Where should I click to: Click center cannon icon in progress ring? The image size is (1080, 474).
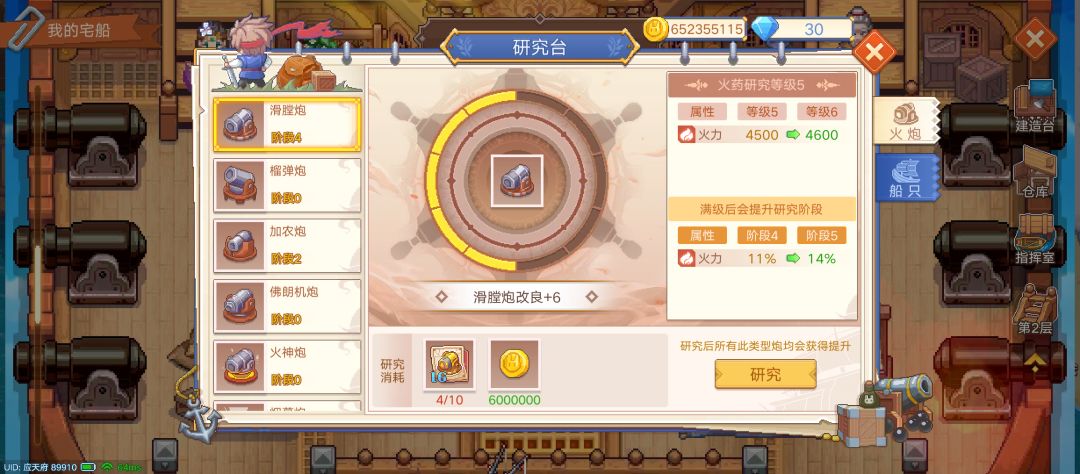click(x=517, y=181)
